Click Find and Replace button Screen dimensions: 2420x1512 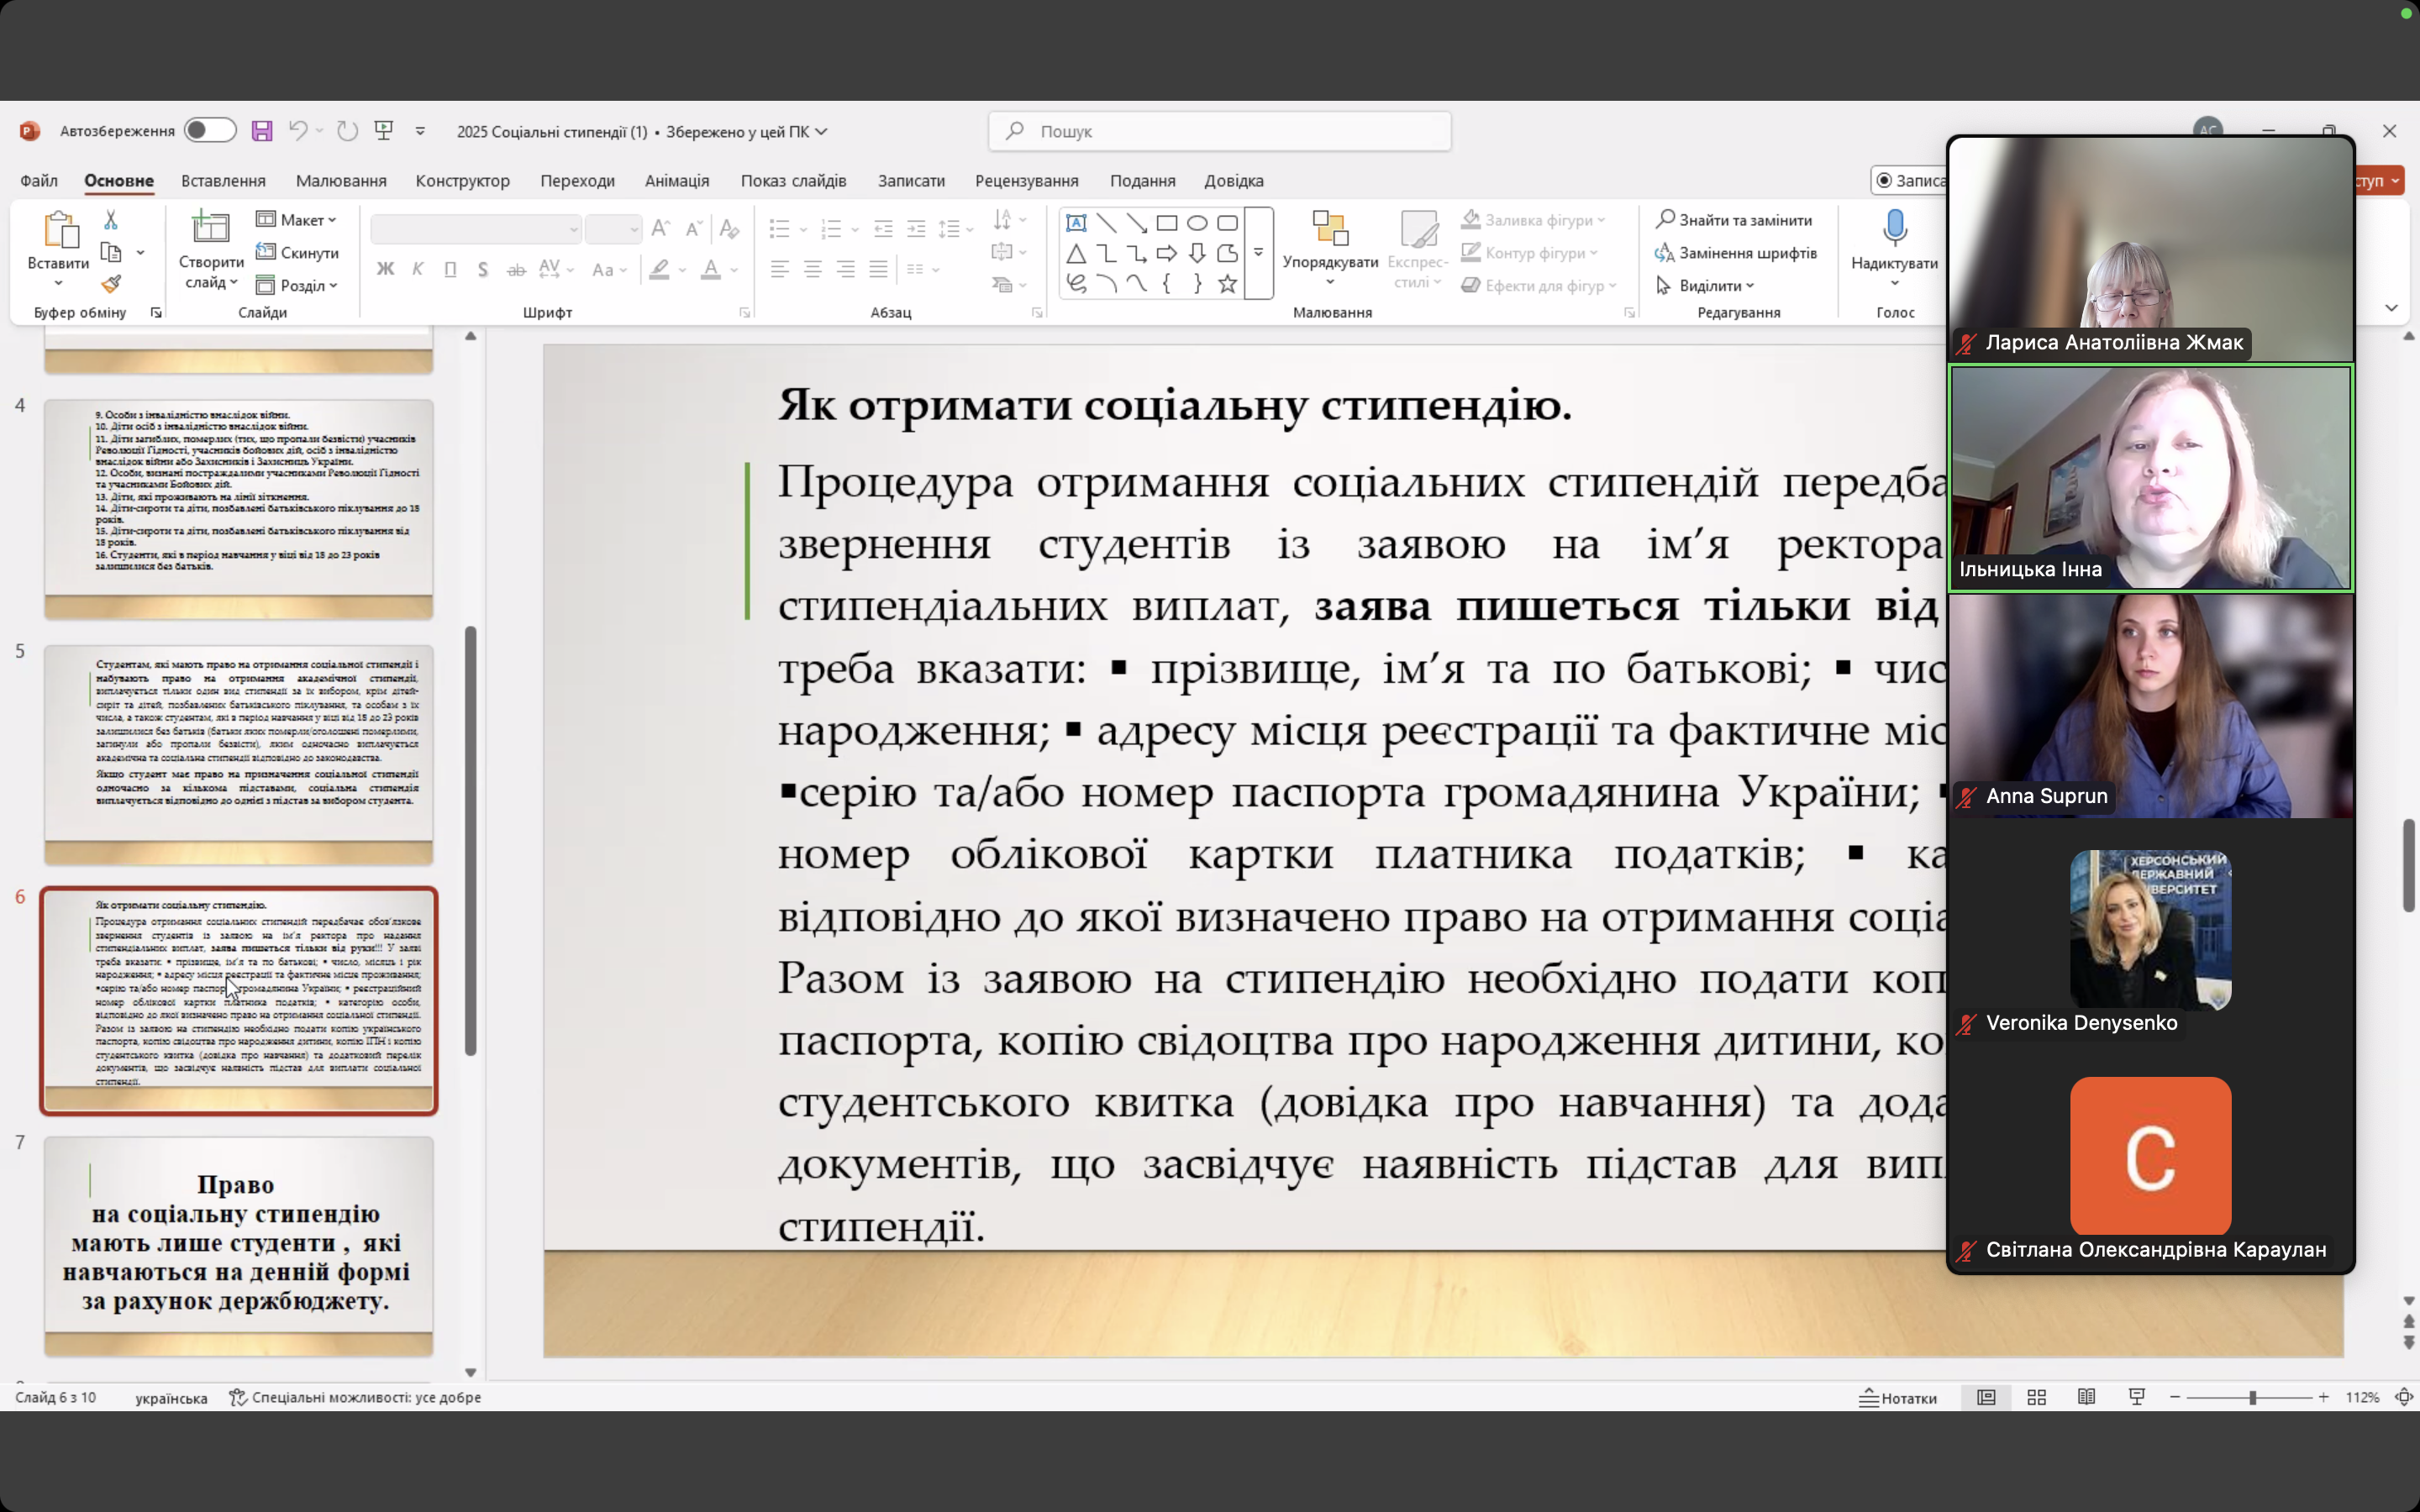coord(1735,220)
